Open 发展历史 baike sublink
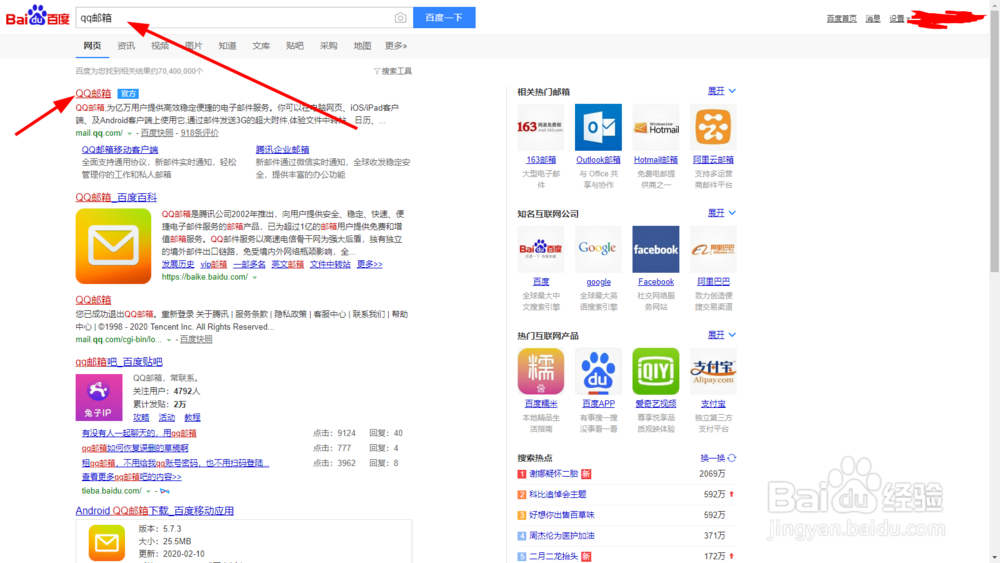This screenshot has height=563, width=1000. pos(178,264)
